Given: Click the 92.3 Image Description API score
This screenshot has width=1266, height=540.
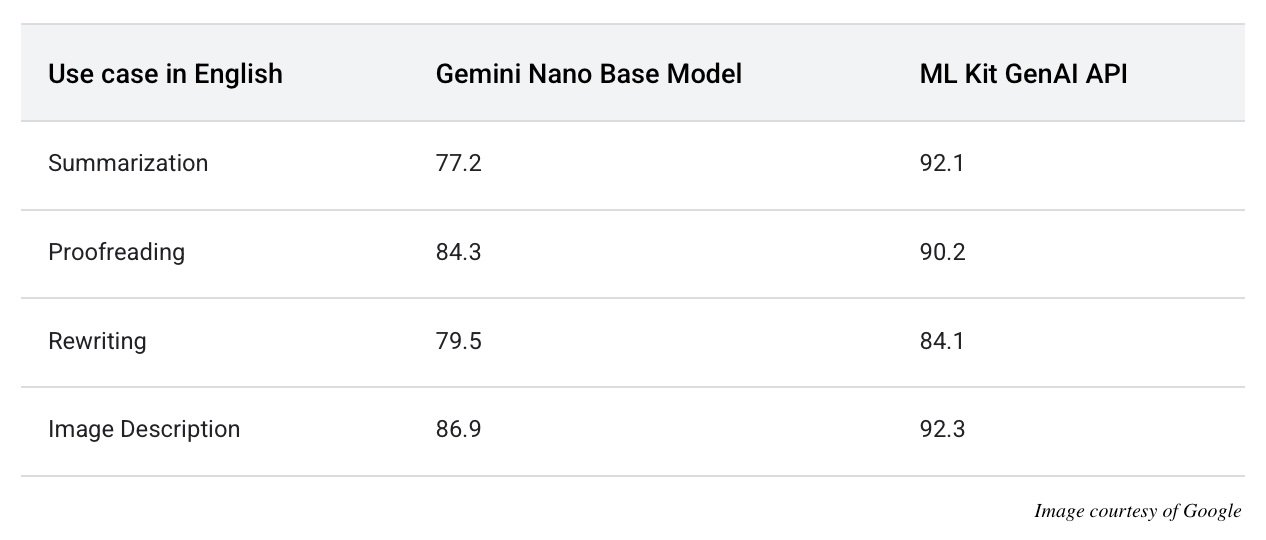Looking at the screenshot, I should click(x=942, y=429).
